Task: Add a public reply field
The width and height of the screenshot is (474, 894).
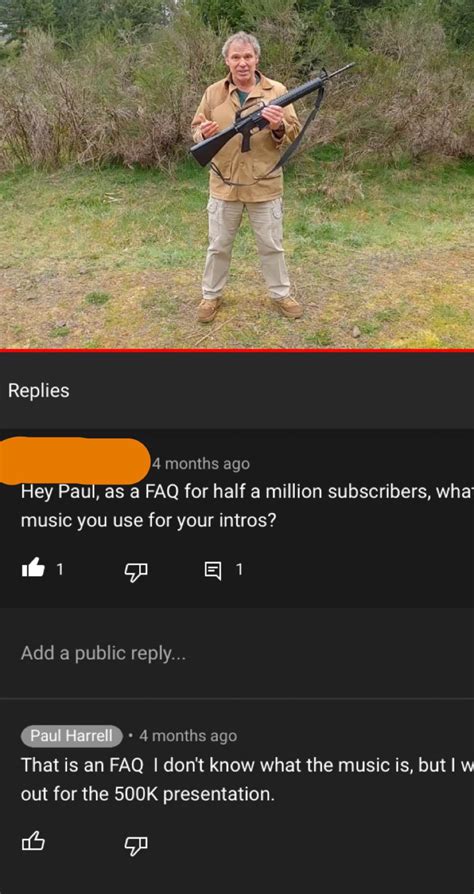Action: pos(237,653)
